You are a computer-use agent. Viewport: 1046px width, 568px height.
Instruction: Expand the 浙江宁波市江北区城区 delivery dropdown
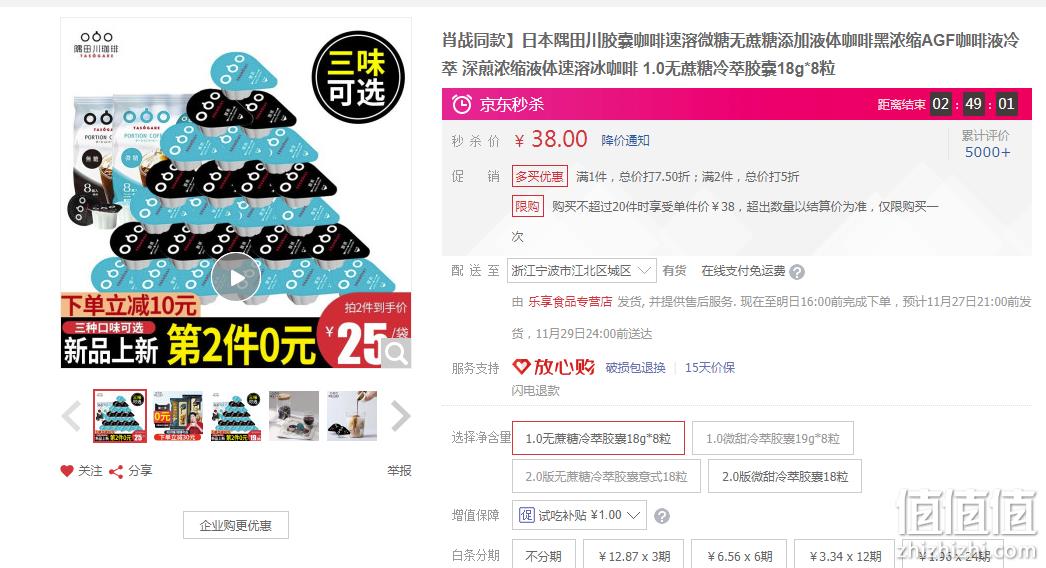[x=582, y=271]
